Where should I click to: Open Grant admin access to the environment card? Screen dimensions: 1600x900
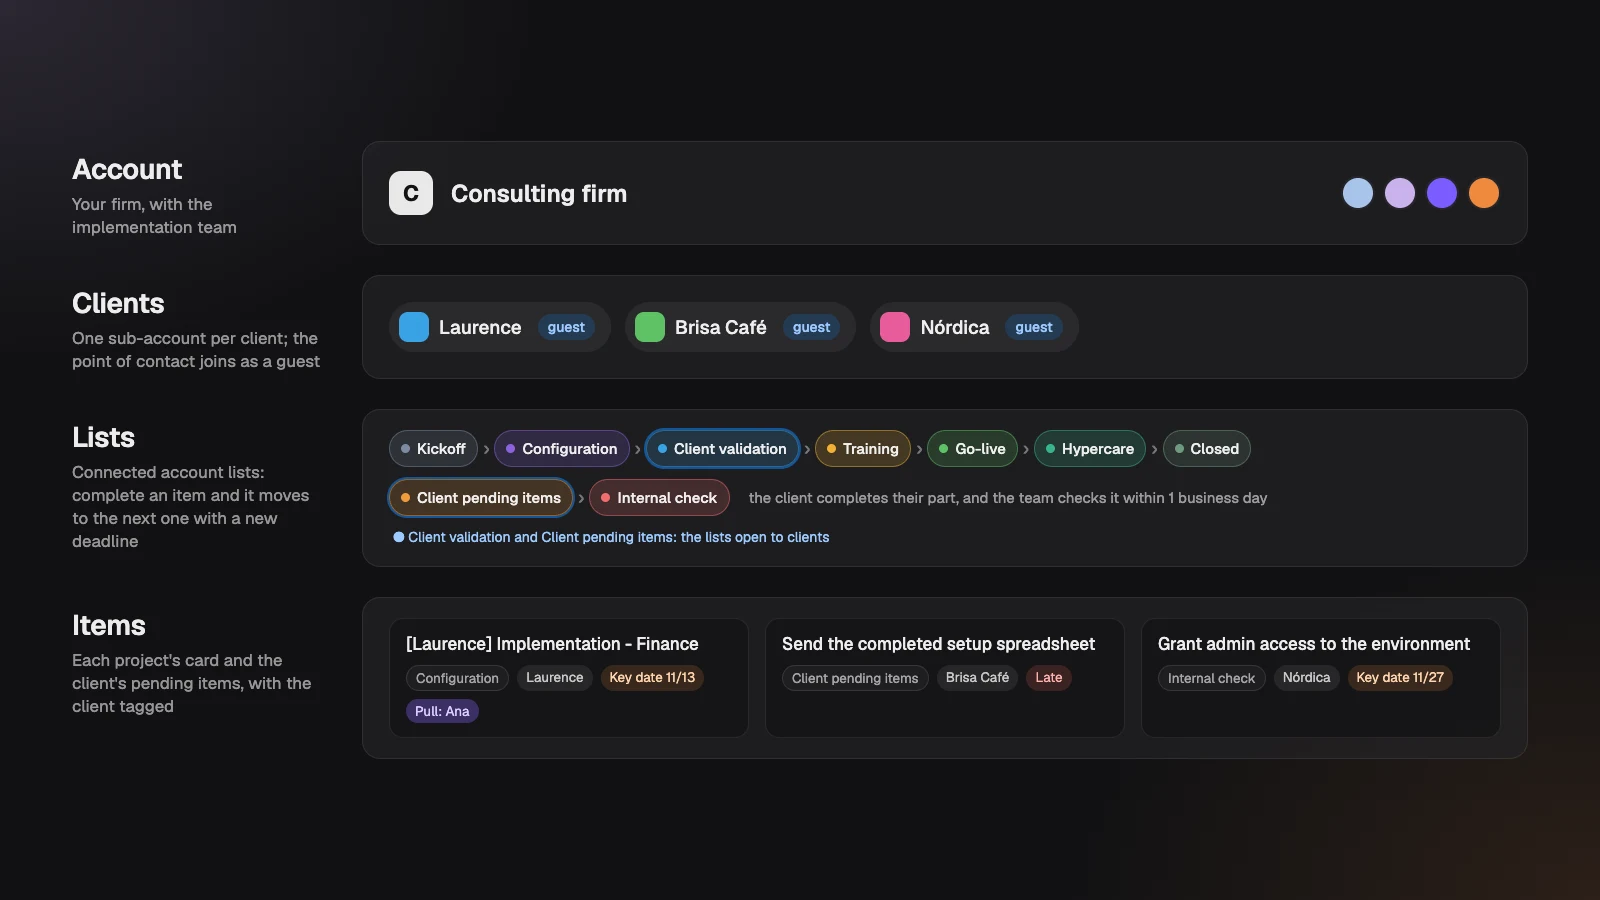1321,678
